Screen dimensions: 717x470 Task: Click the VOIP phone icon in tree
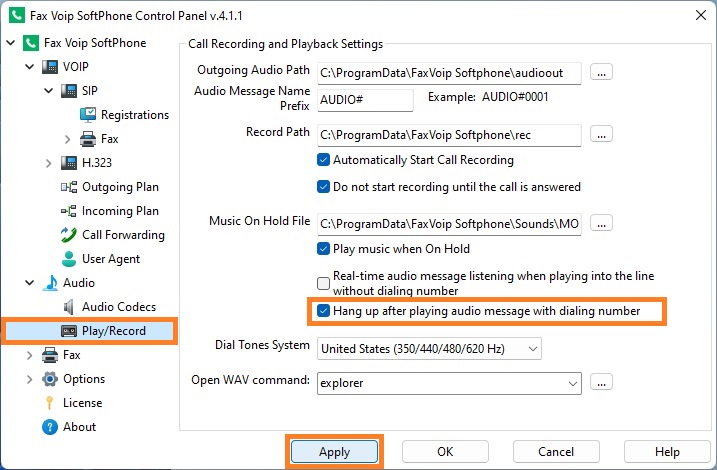[50, 67]
